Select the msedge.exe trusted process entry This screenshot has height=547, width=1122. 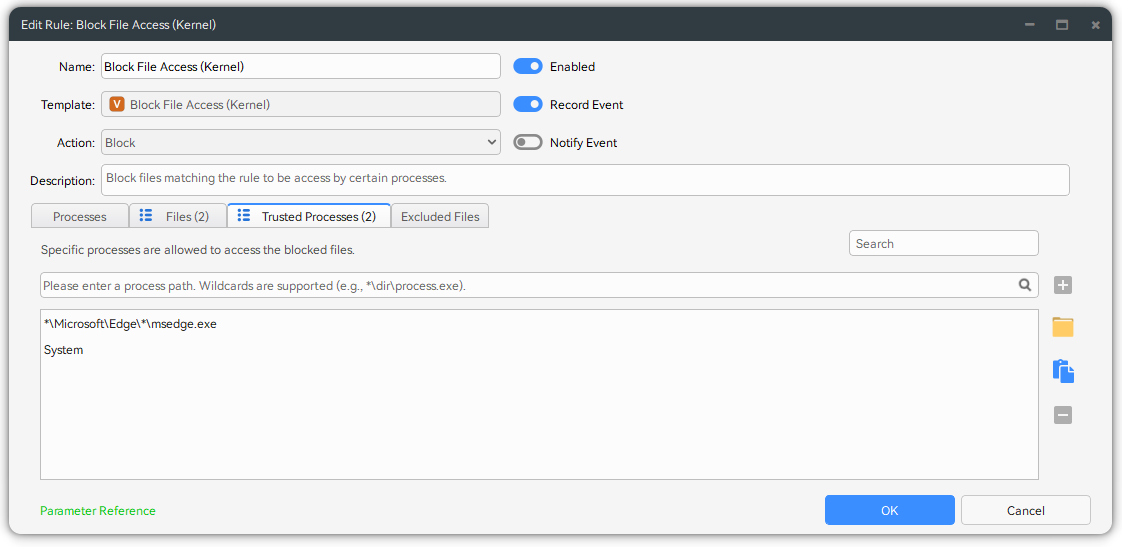tap(130, 324)
